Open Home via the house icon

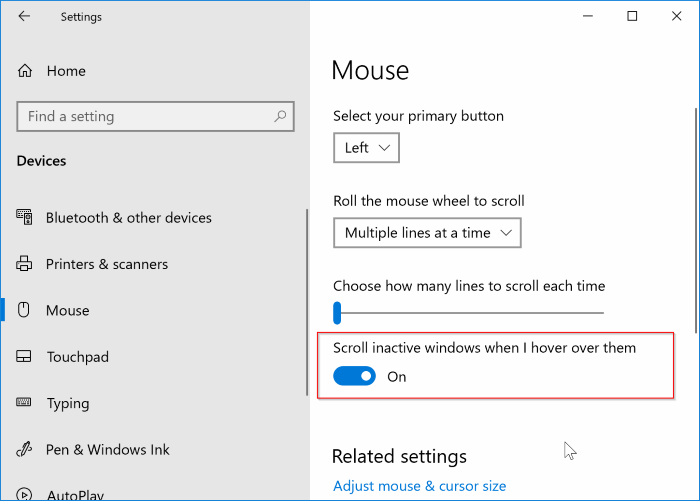click(25, 71)
